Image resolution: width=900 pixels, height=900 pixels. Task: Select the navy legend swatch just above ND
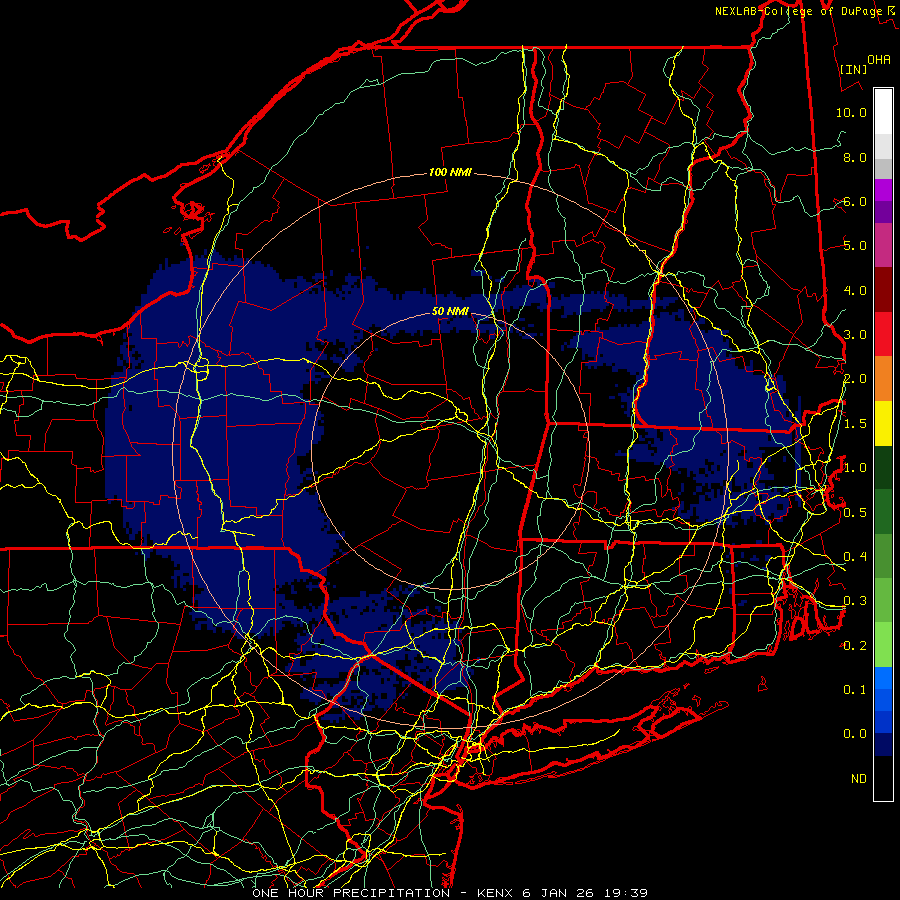pyautogui.click(x=883, y=745)
